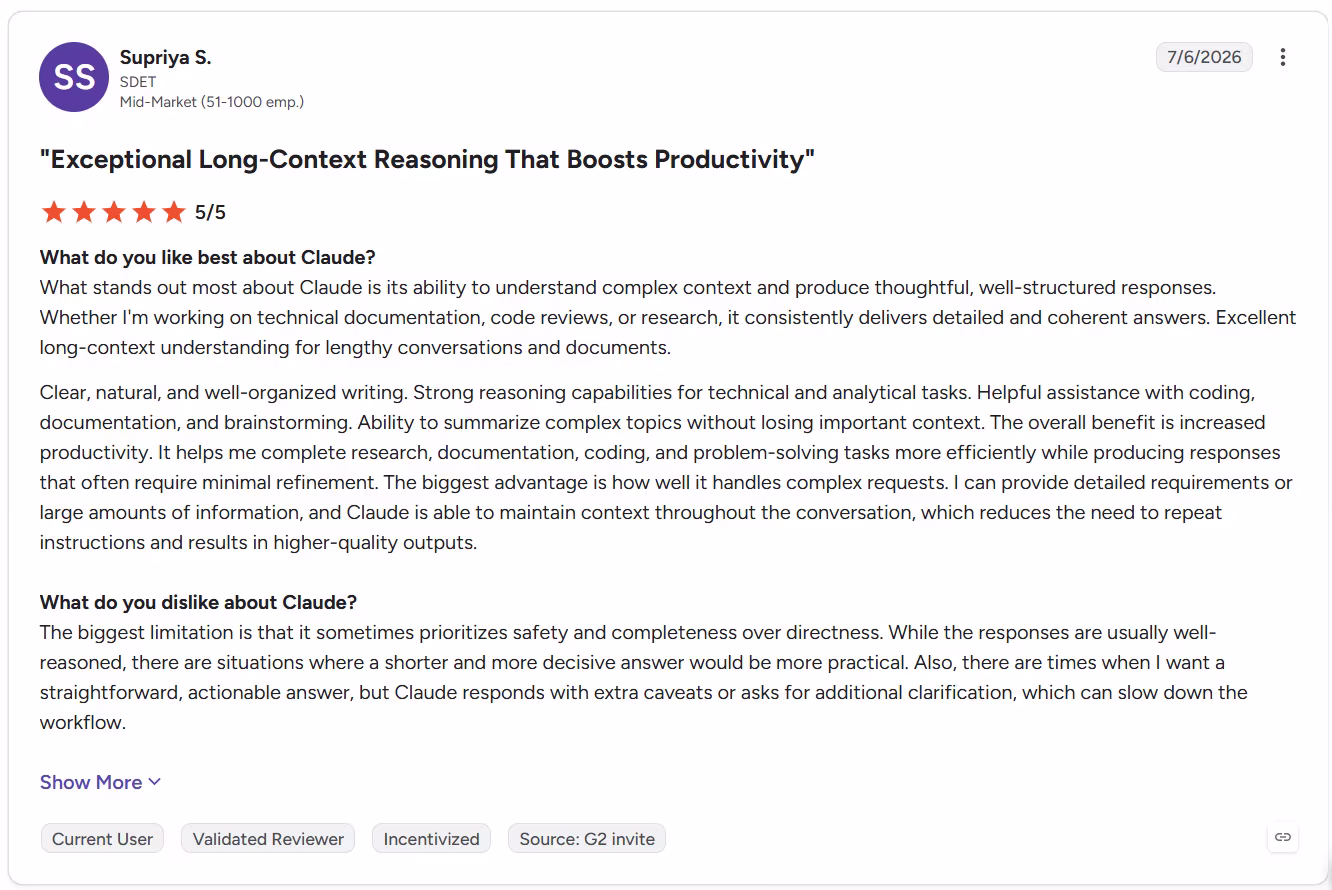Viewport: 1332px width, 890px height.
Task: Open the three-dot options menu
Action: point(1283,57)
